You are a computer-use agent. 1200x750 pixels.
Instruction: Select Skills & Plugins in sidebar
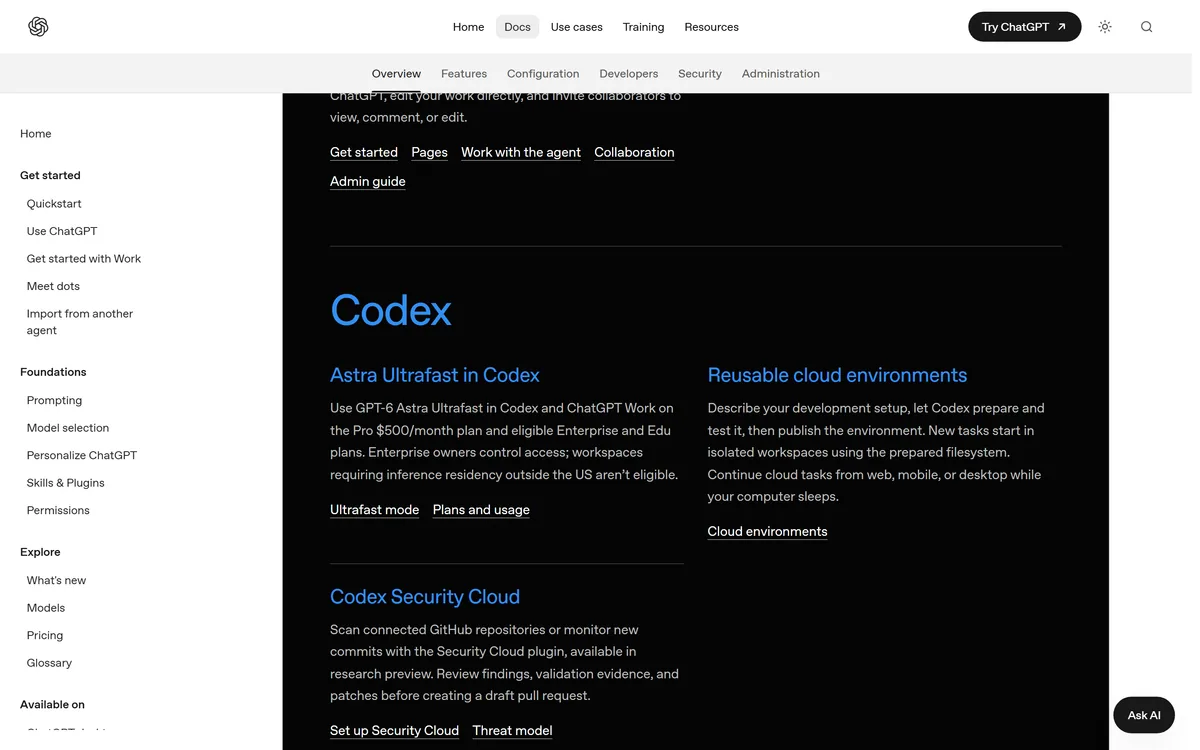point(66,483)
